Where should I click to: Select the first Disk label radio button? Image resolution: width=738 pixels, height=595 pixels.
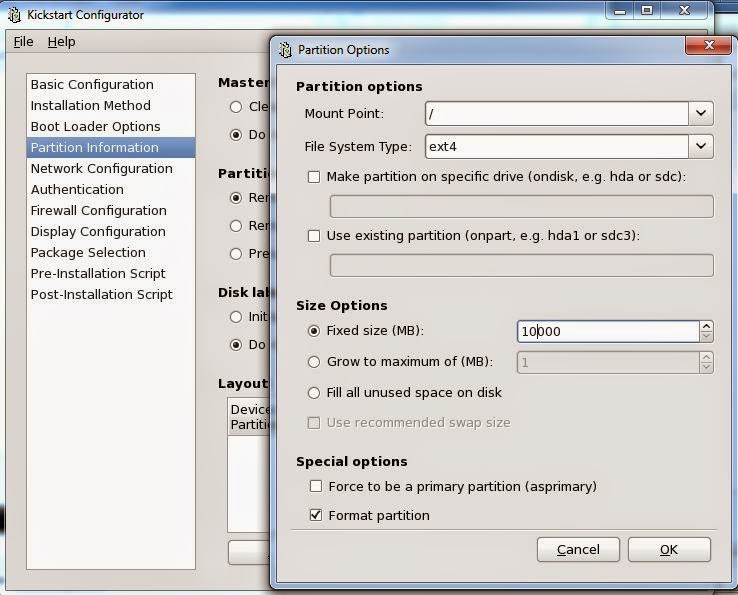pyautogui.click(x=236, y=317)
